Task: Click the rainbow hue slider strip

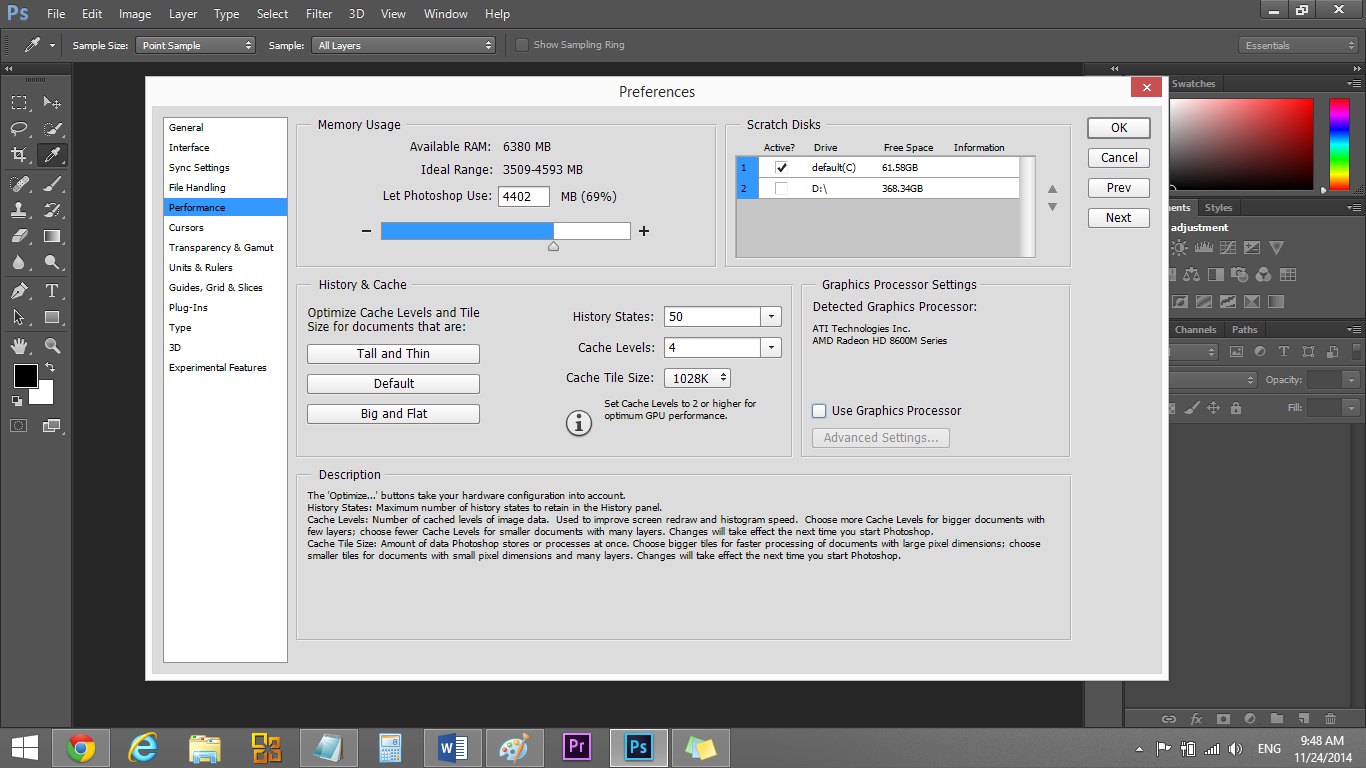Action: point(1338,144)
